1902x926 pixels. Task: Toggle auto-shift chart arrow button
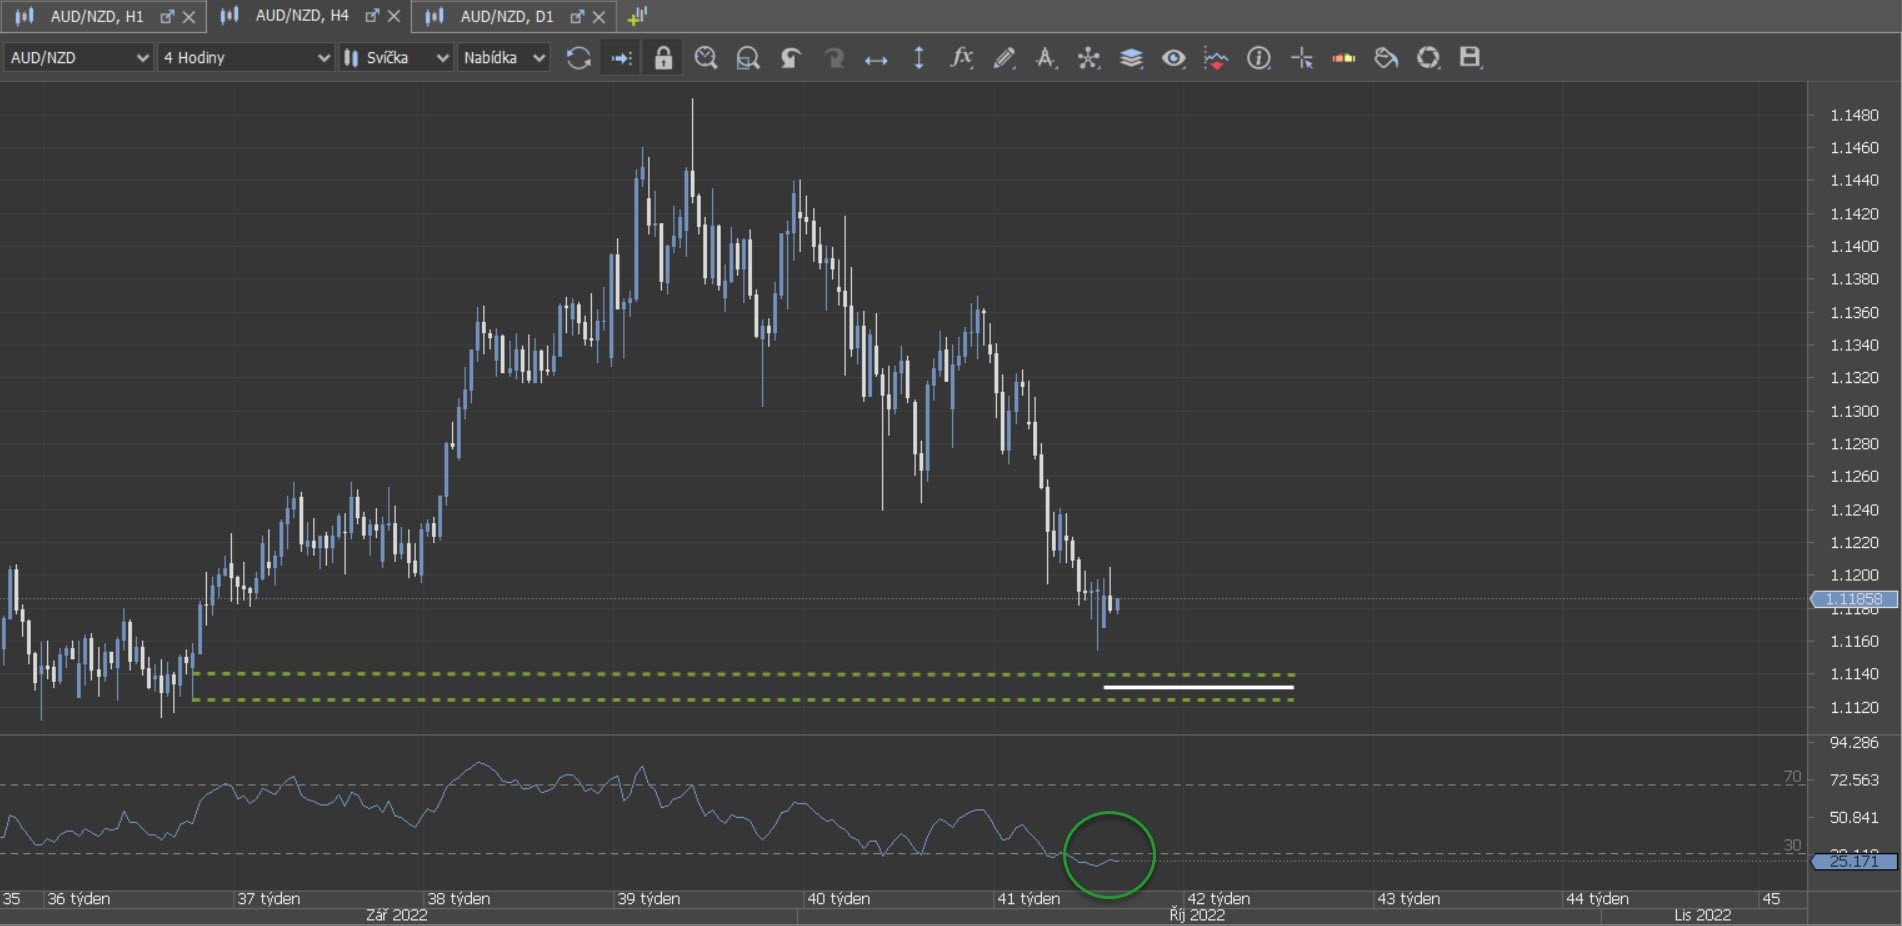621,58
